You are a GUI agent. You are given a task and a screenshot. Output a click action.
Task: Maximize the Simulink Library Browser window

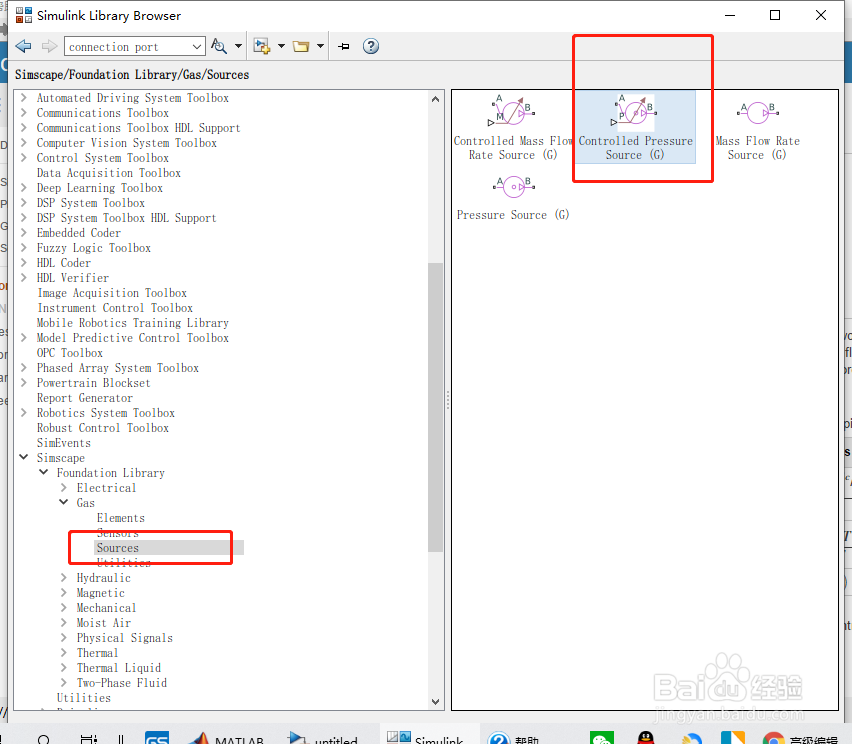coord(775,15)
